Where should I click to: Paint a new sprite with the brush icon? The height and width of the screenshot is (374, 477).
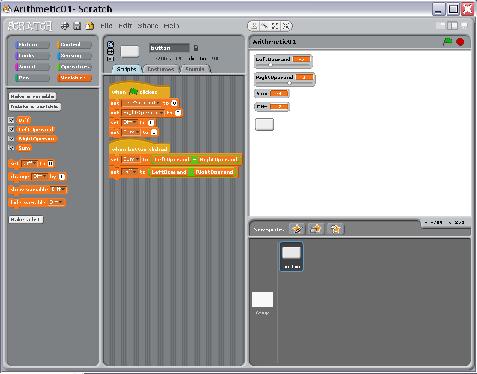(297, 229)
